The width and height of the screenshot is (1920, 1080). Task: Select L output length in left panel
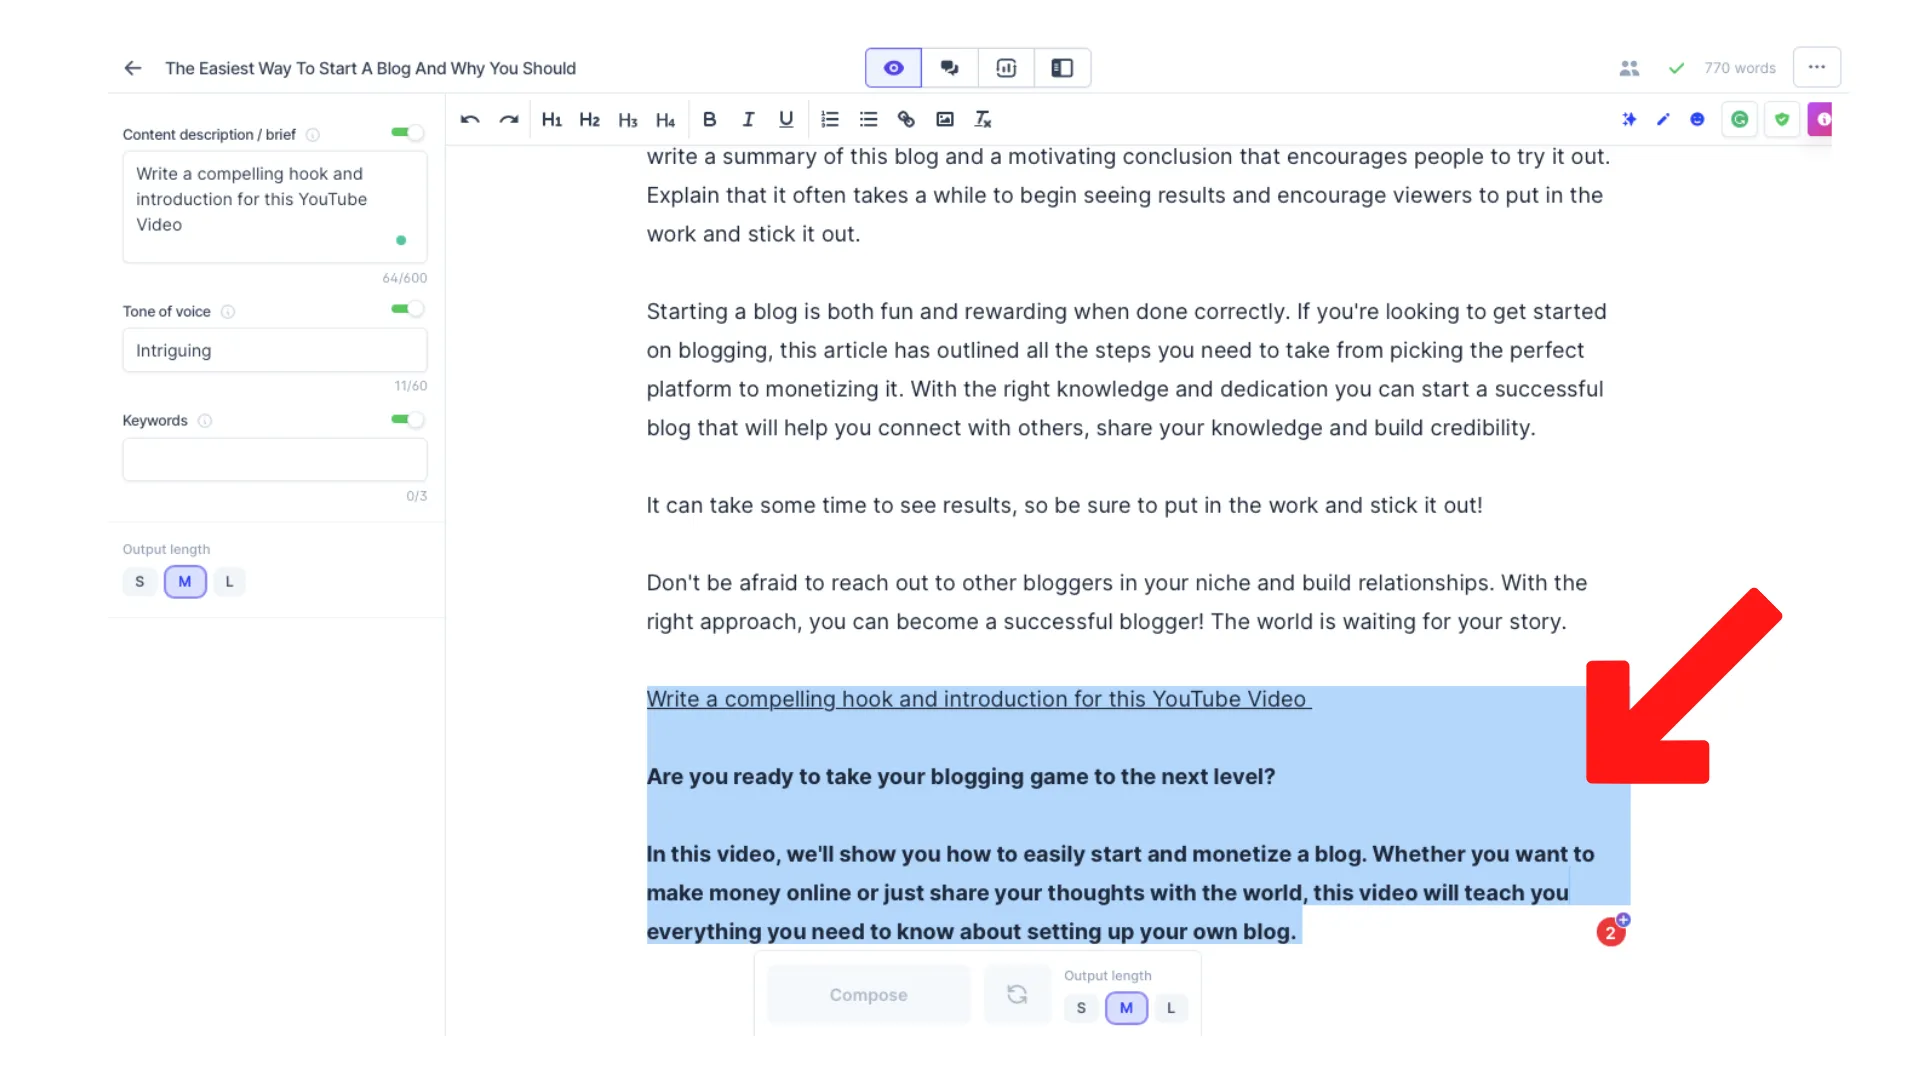click(229, 582)
